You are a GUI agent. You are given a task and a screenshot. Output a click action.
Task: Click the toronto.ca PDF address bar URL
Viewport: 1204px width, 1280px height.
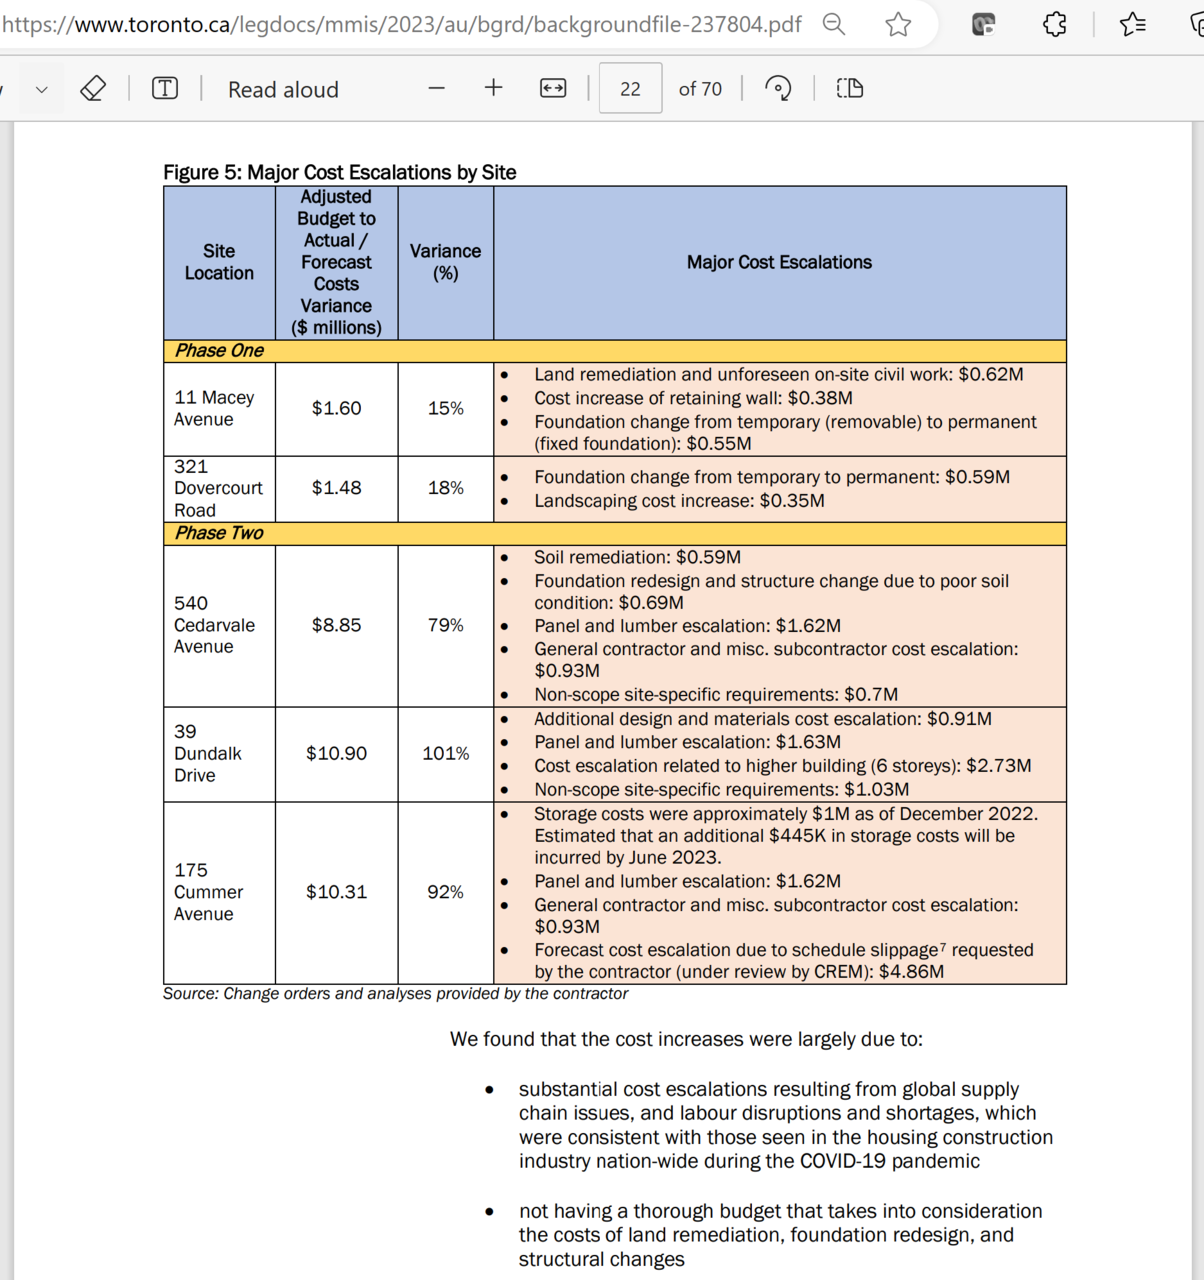[x=401, y=24]
